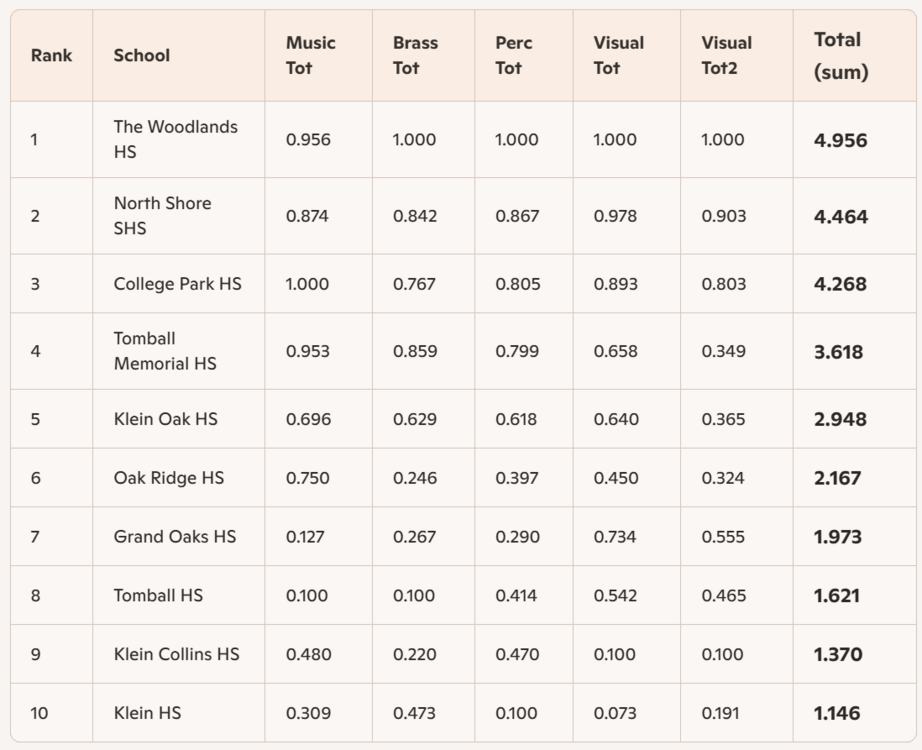Click total value 1.146 for Klein HS
This screenshot has width=922, height=750.
[838, 714]
